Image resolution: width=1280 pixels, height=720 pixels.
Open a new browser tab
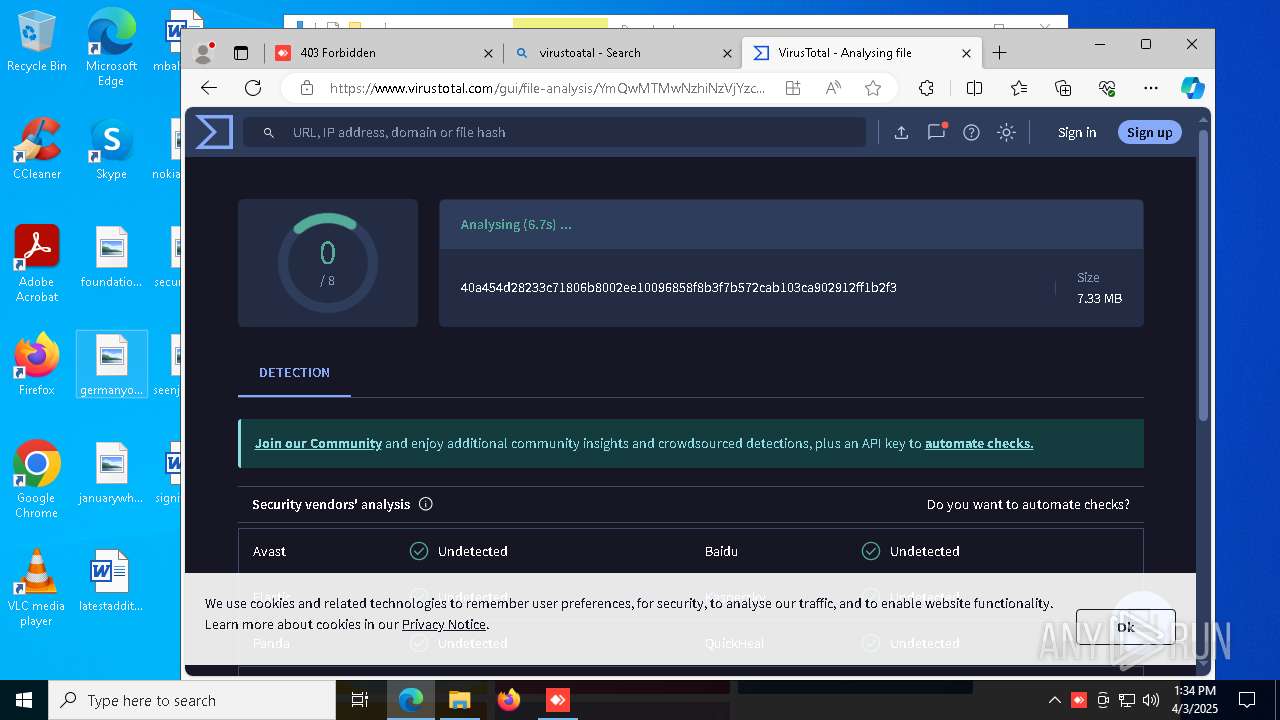(999, 53)
